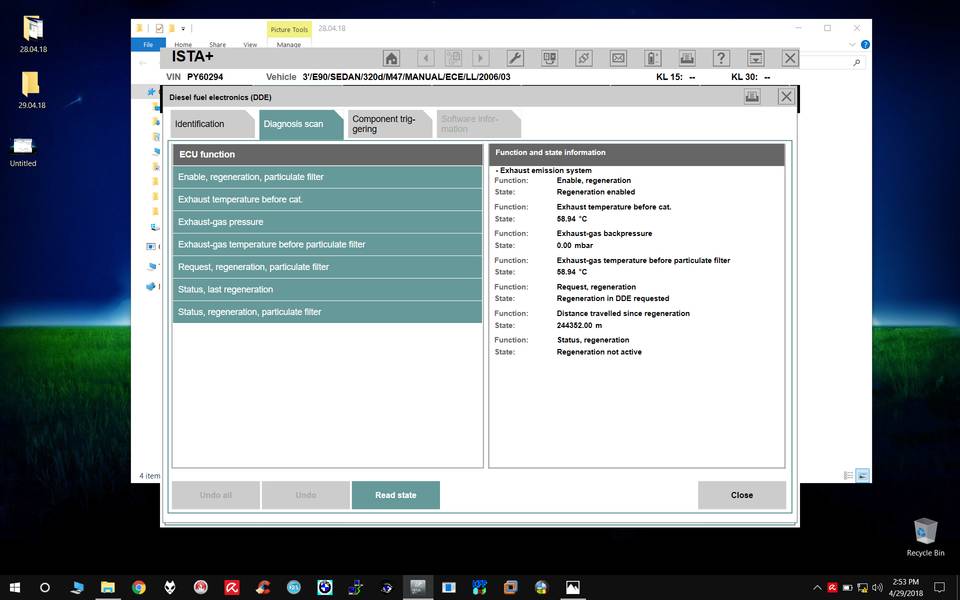
Task: Open the red Avira icon on taskbar
Action: 231,588
